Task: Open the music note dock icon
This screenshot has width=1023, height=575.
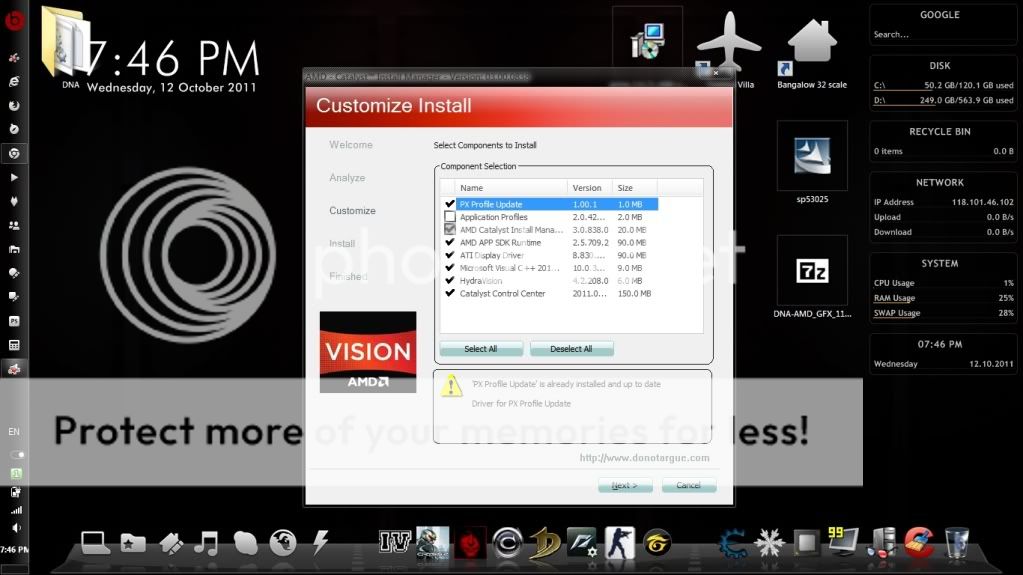Action: pyautogui.click(x=206, y=543)
